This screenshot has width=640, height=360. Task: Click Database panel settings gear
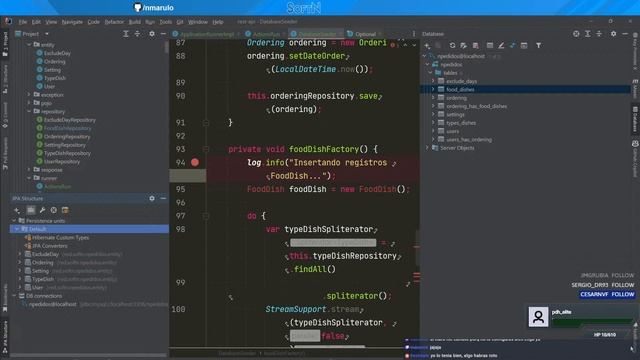click(x=613, y=34)
